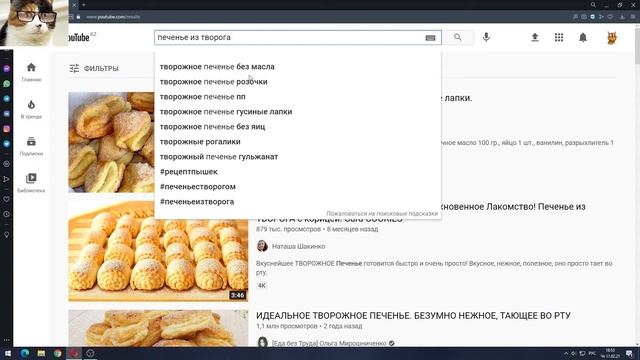Open Windows Start menu
This screenshot has height=360, width=640.
pyautogui.click(x=8, y=353)
